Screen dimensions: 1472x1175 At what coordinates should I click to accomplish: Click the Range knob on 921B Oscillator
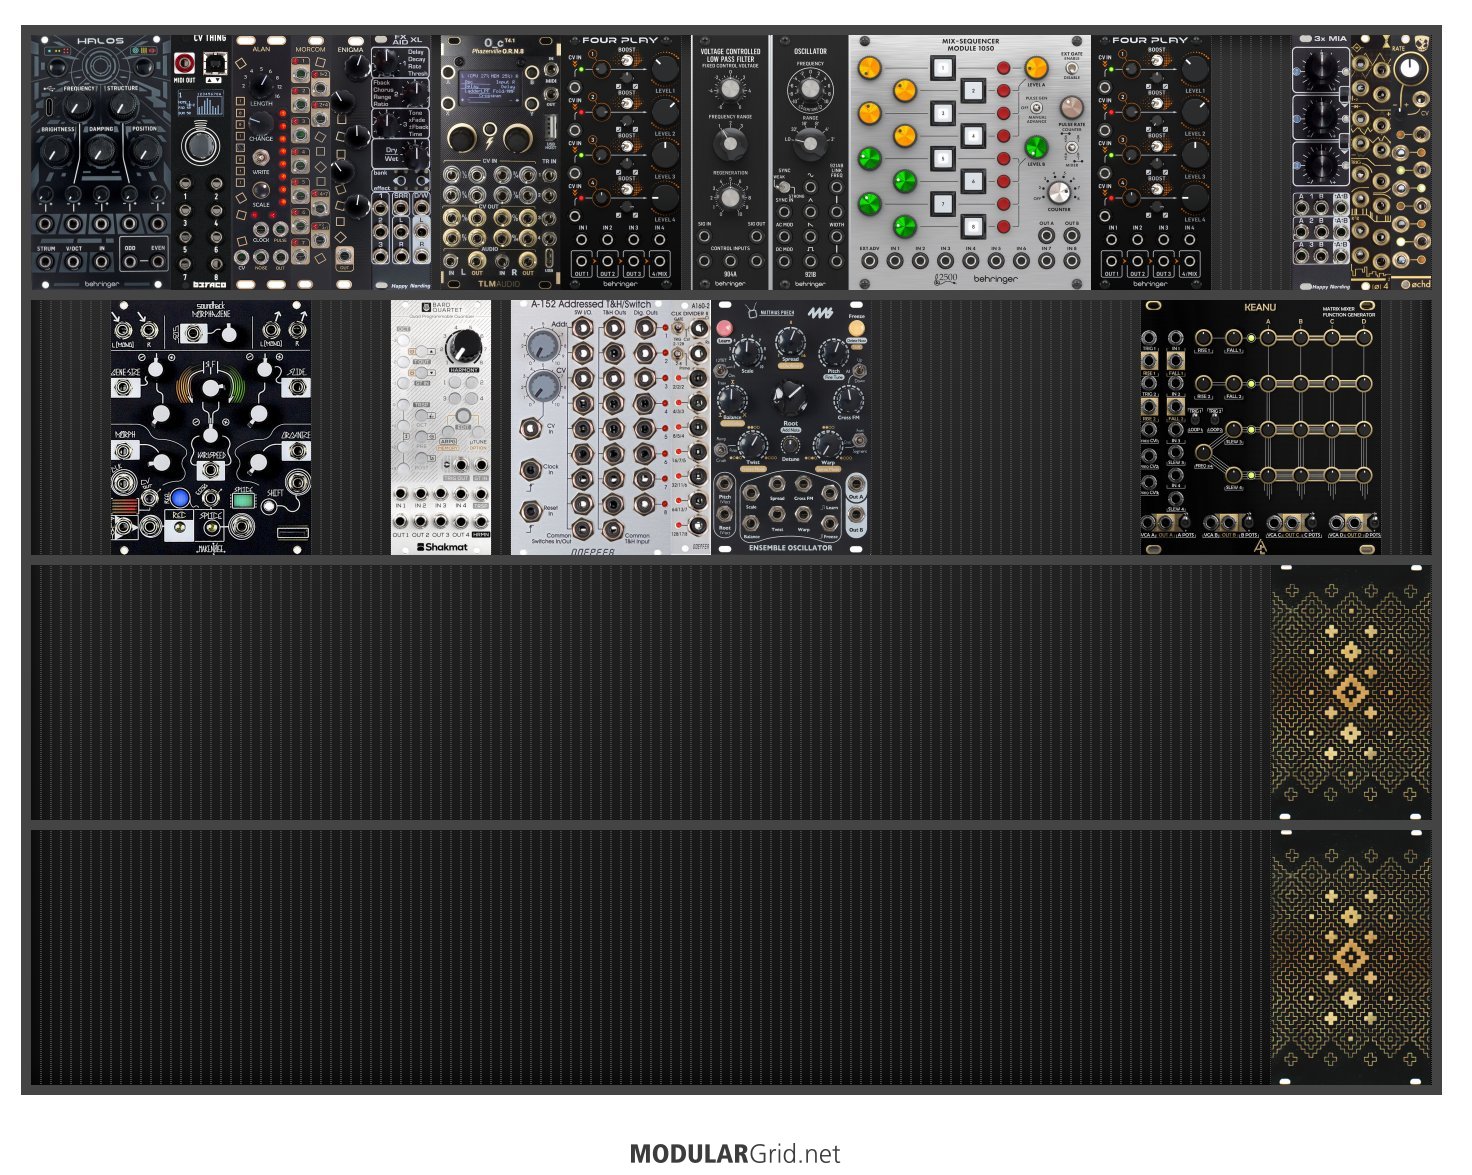click(x=810, y=145)
